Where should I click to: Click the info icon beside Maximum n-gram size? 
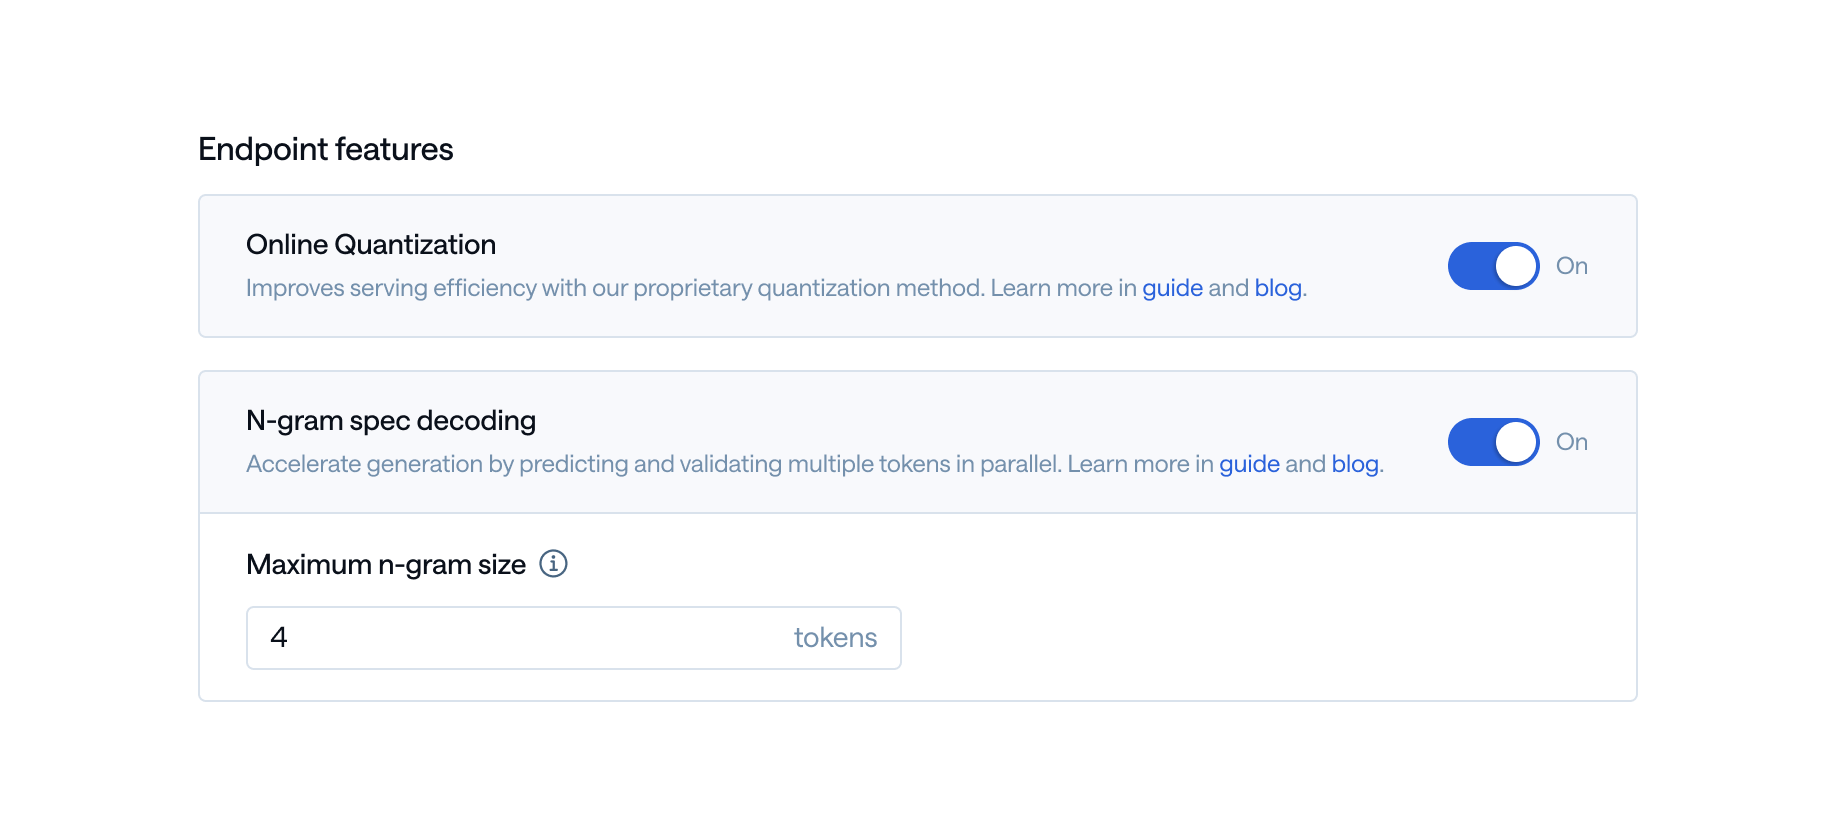click(553, 564)
